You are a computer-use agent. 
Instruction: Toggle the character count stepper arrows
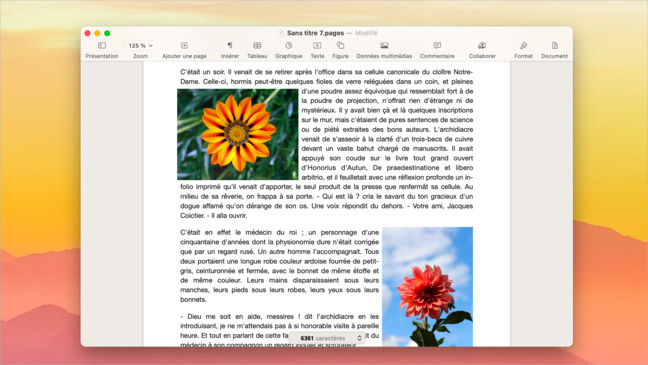[360, 338]
